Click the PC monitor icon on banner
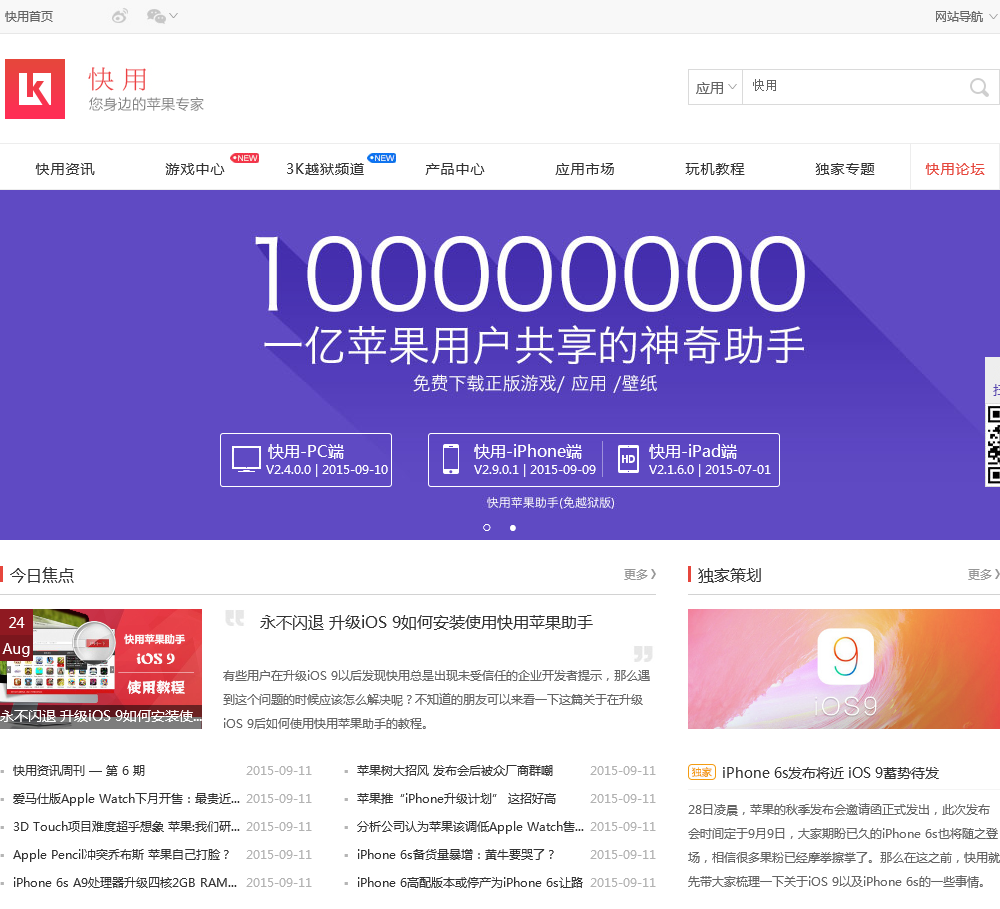Viewport: 1000px width, 909px height. (246, 459)
